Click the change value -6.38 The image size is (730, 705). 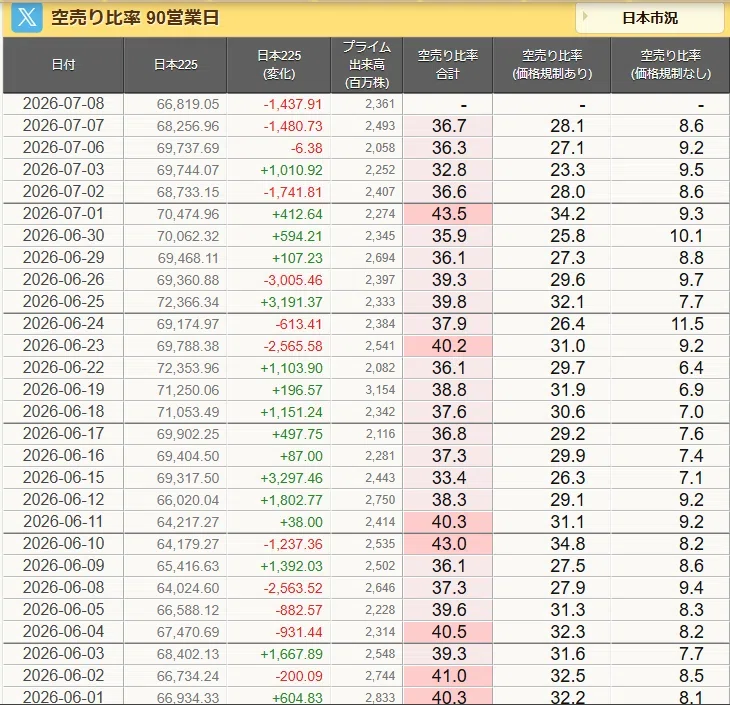[x=307, y=149]
